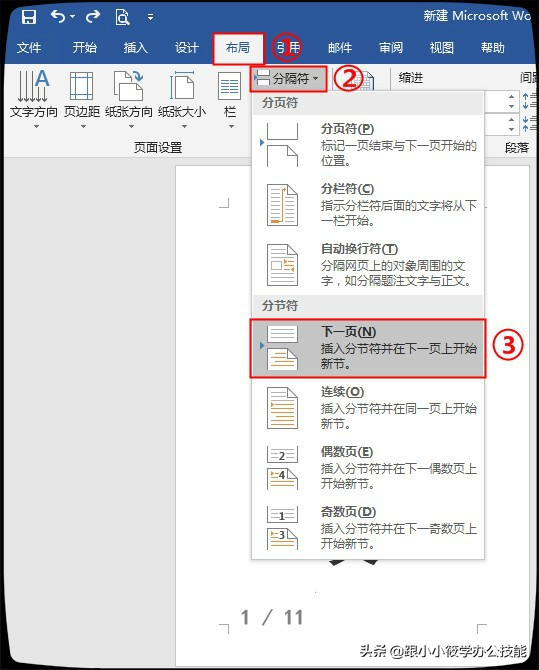Viewport: 539px width, 670px height.
Task: Switch to the 设计 tab
Action: pyautogui.click(x=186, y=47)
